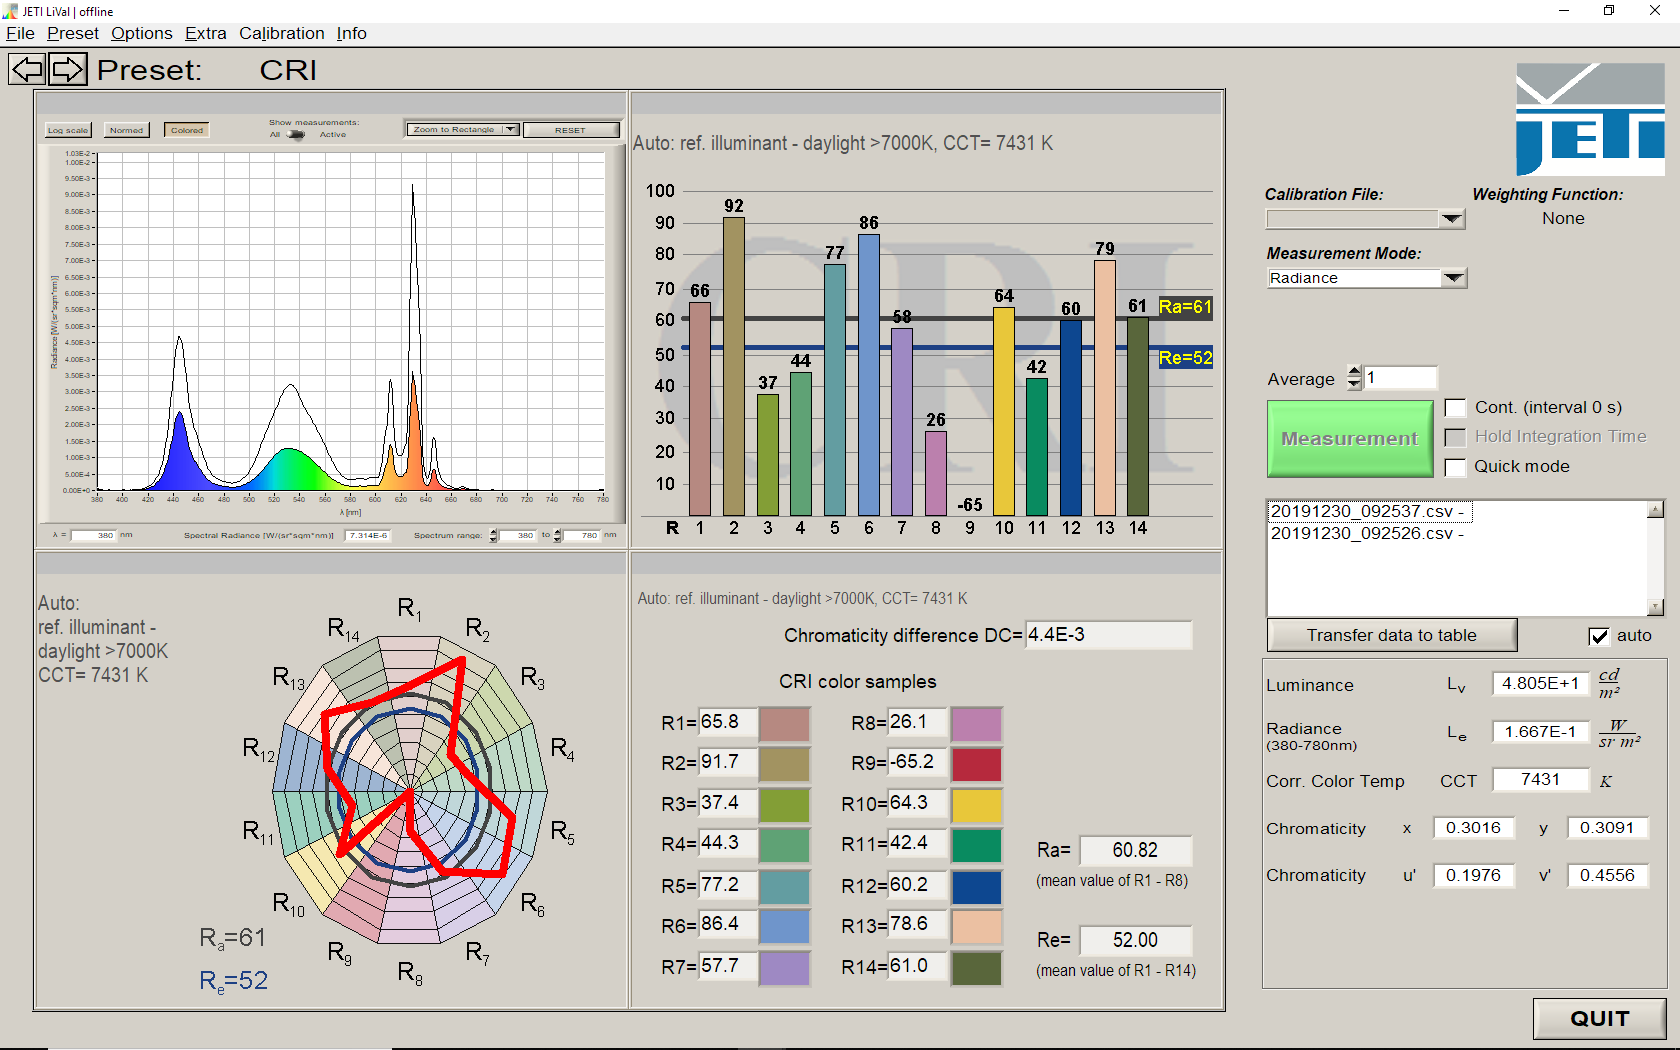The image size is (1680, 1050).
Task: Toggle Log scale on spectrum plot
Action: [68, 130]
